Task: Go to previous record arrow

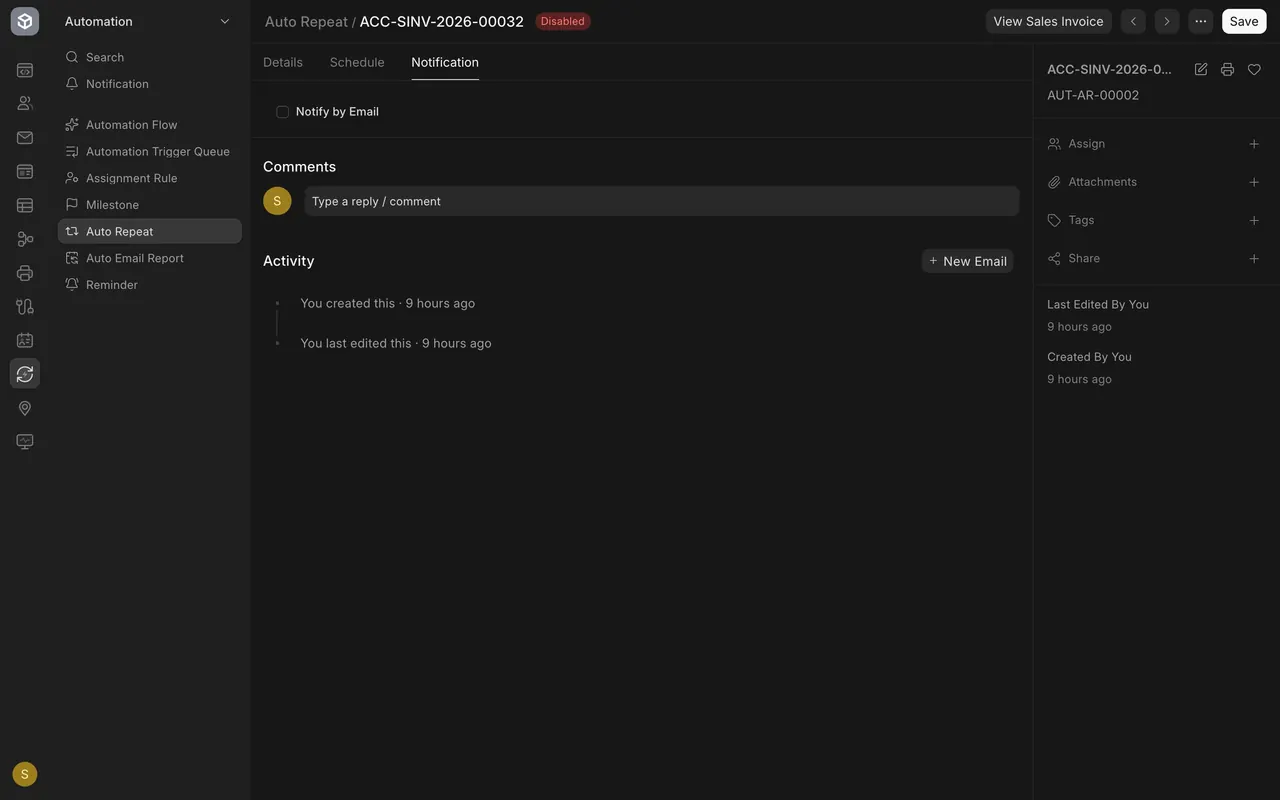Action: pos(1133,21)
